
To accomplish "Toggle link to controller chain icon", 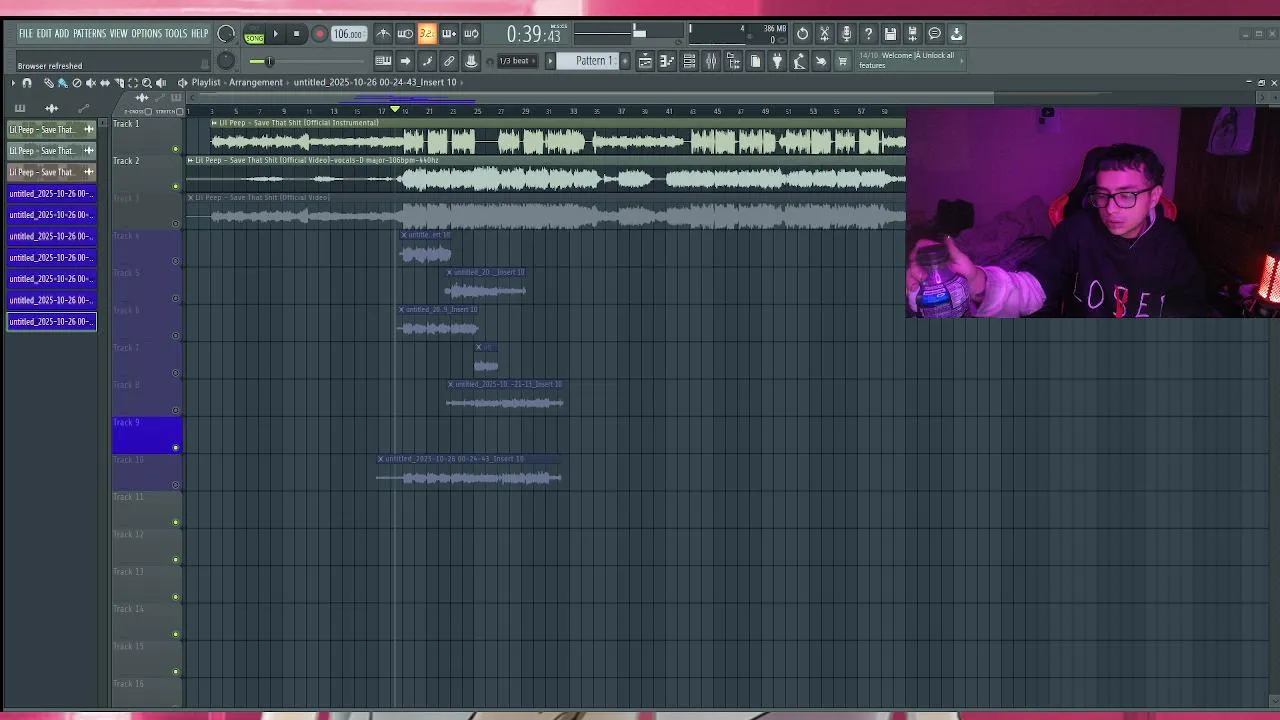I will point(449,61).
